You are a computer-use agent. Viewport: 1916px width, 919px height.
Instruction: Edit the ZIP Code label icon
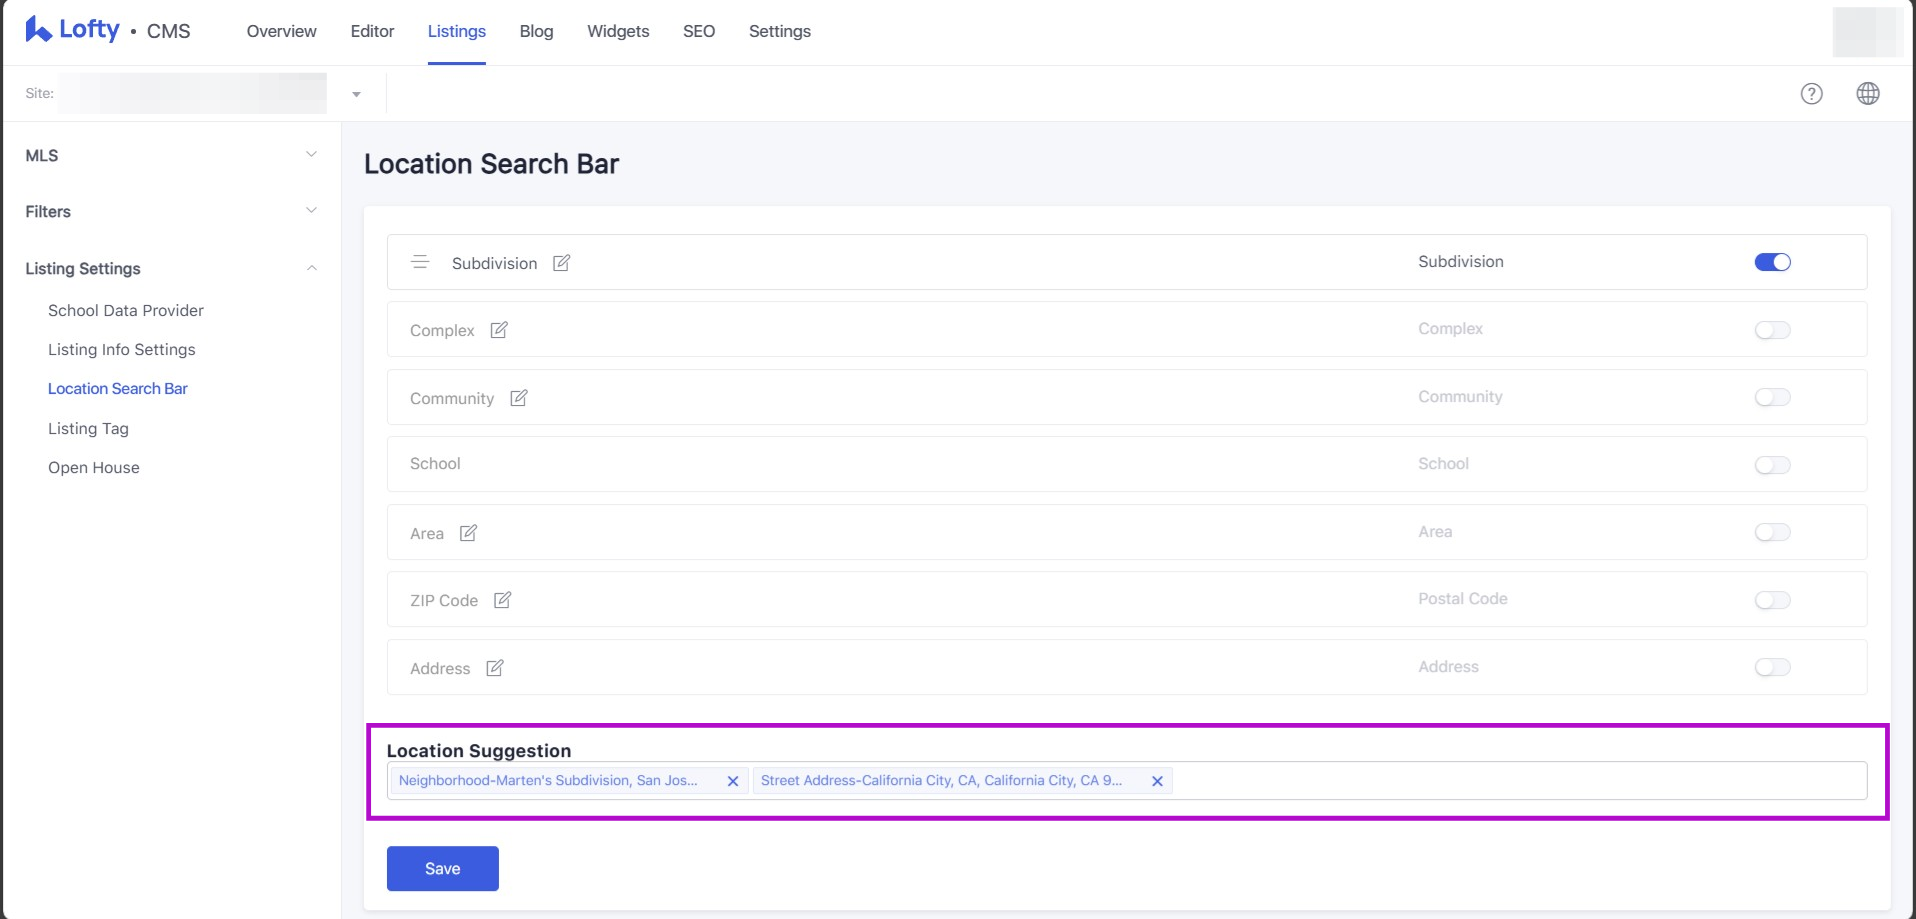(502, 600)
